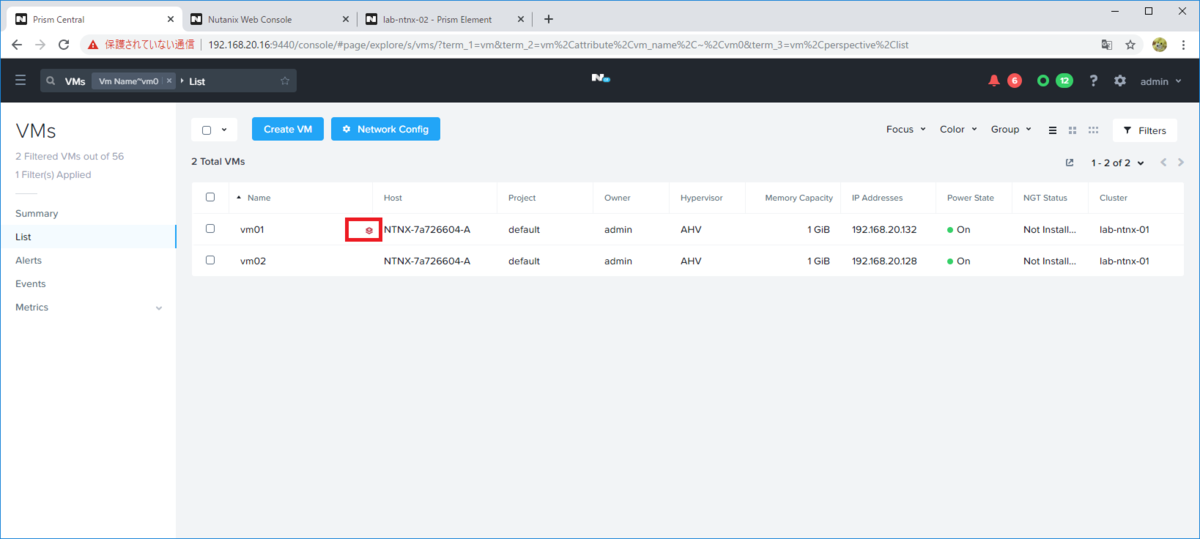1200x539 pixels.
Task: Open the alerts bell icon
Action: [x=994, y=81]
